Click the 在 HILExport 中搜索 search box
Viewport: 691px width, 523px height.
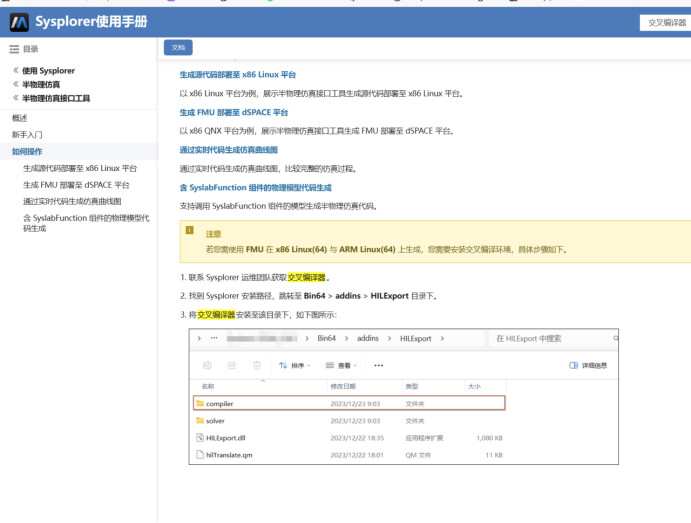coord(553,338)
